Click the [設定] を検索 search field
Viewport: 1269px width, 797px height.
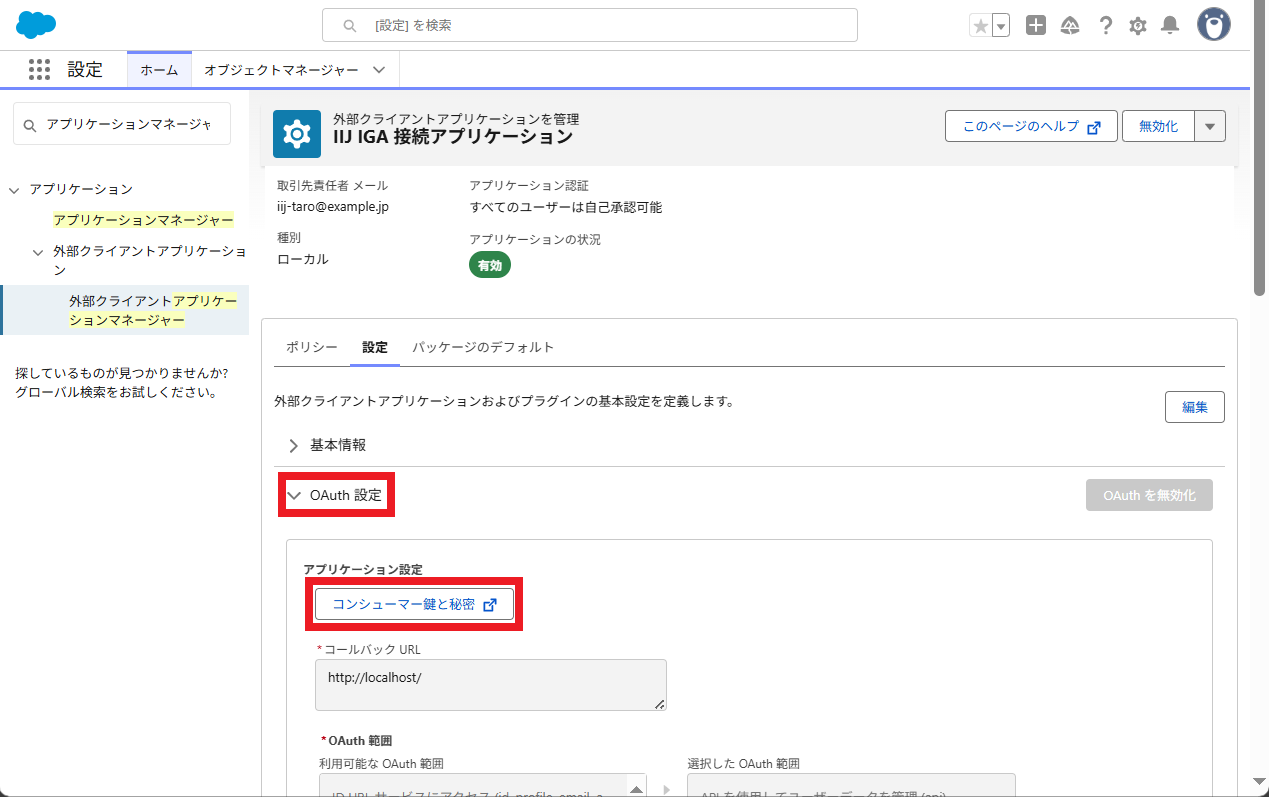point(590,25)
